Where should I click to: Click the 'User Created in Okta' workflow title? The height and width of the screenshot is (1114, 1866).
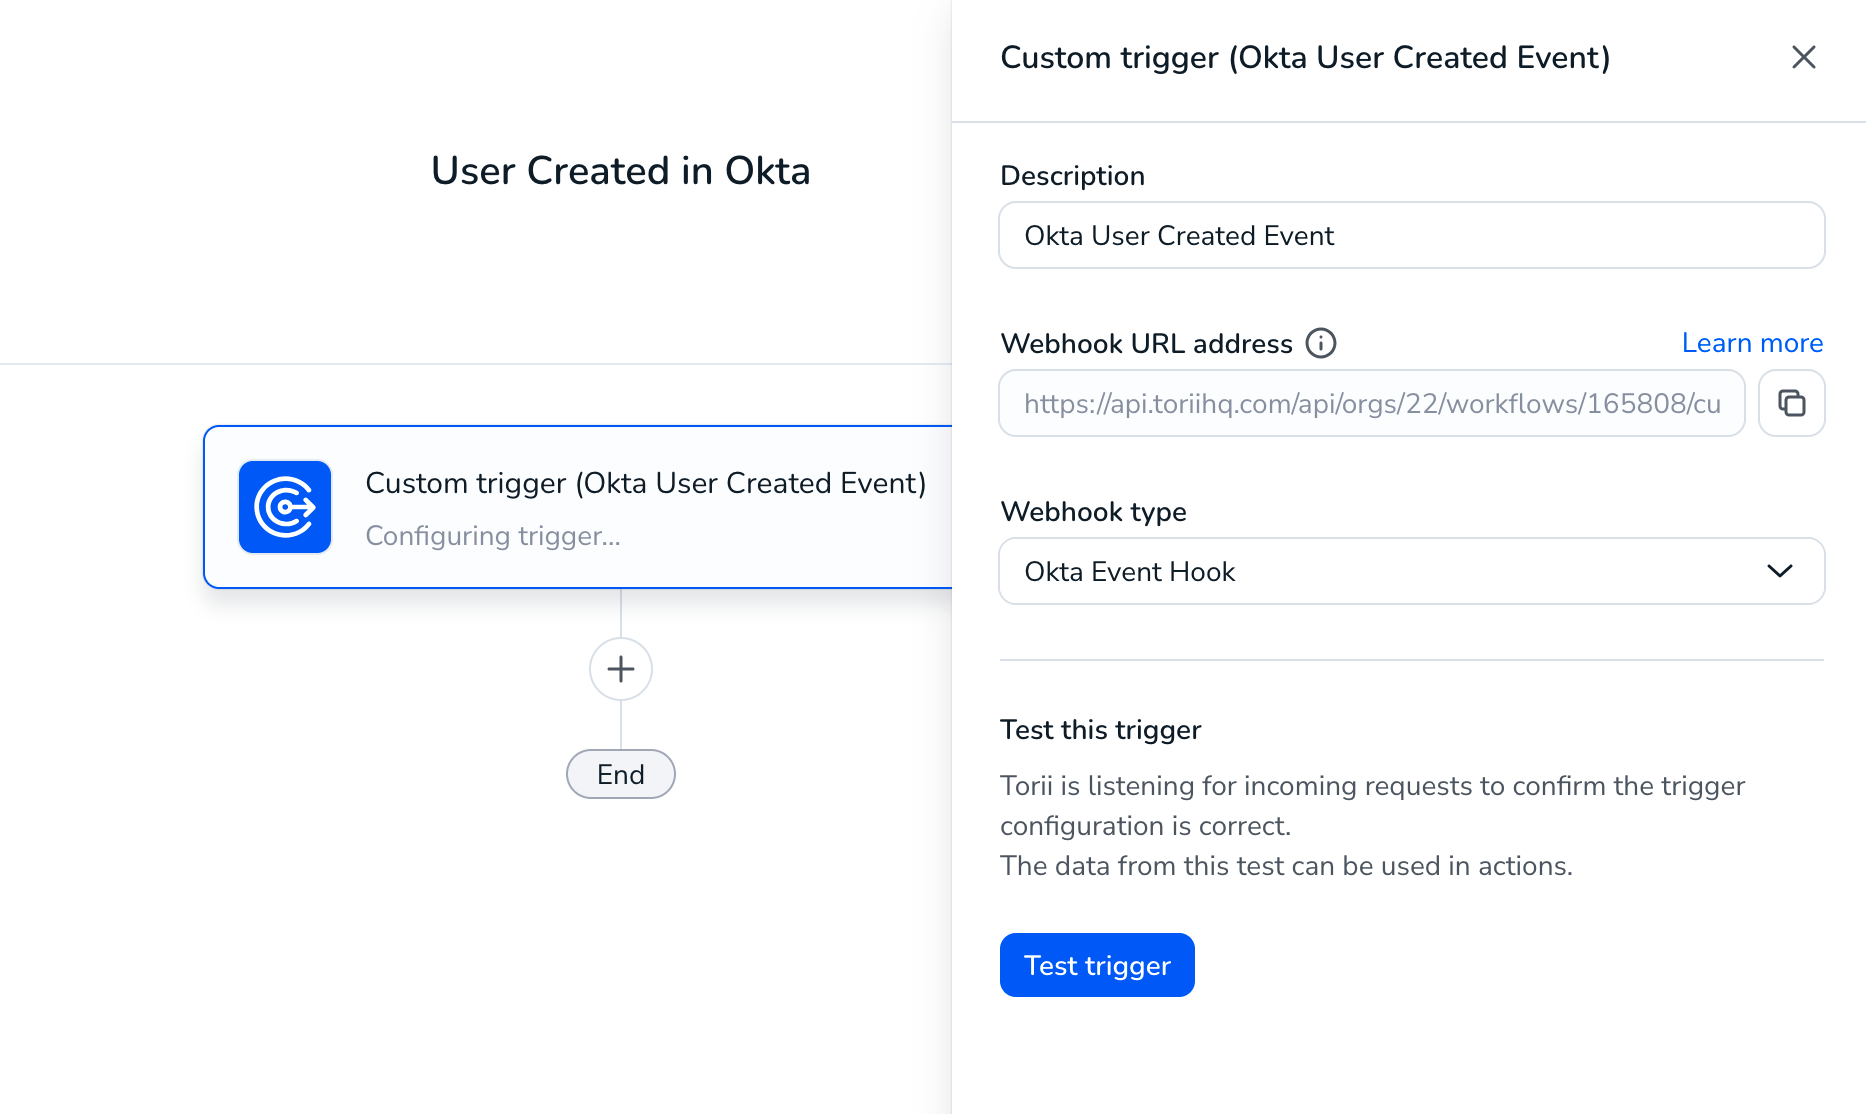620,171
